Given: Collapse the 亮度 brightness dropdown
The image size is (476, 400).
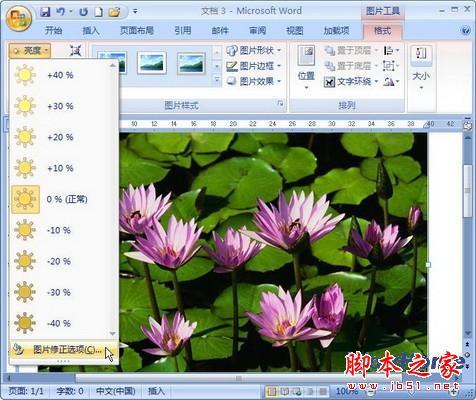Looking at the screenshot, I should pyautogui.click(x=30, y=51).
